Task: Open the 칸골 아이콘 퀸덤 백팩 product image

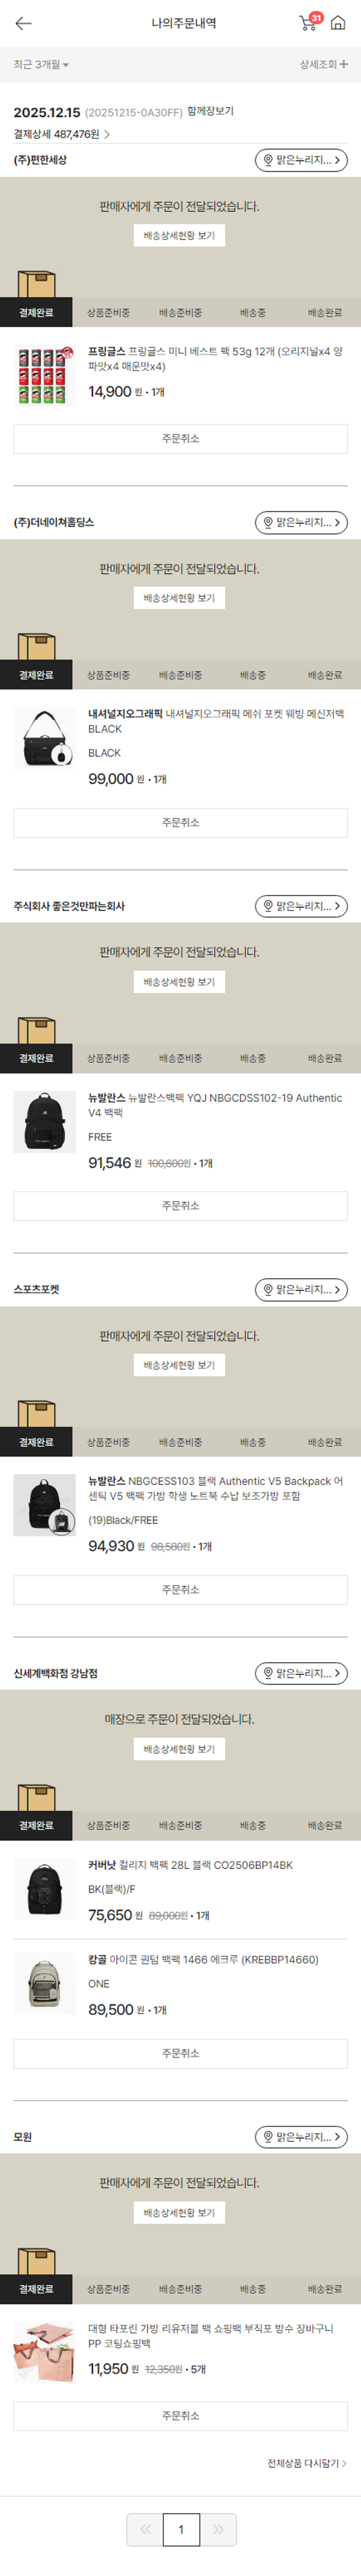Action: pyautogui.click(x=44, y=1981)
